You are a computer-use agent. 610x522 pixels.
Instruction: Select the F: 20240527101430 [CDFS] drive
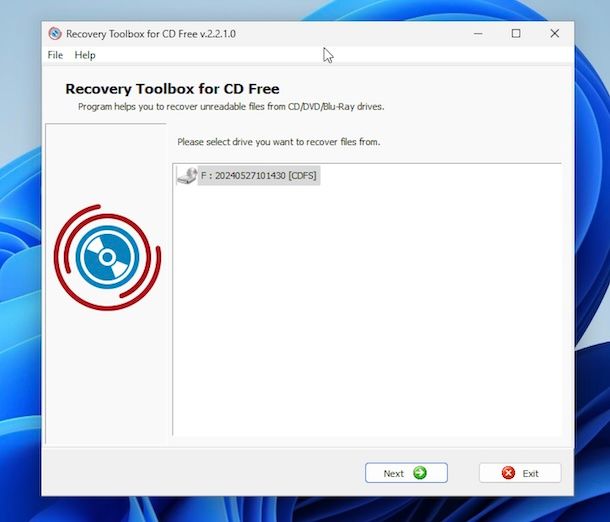coord(258,175)
